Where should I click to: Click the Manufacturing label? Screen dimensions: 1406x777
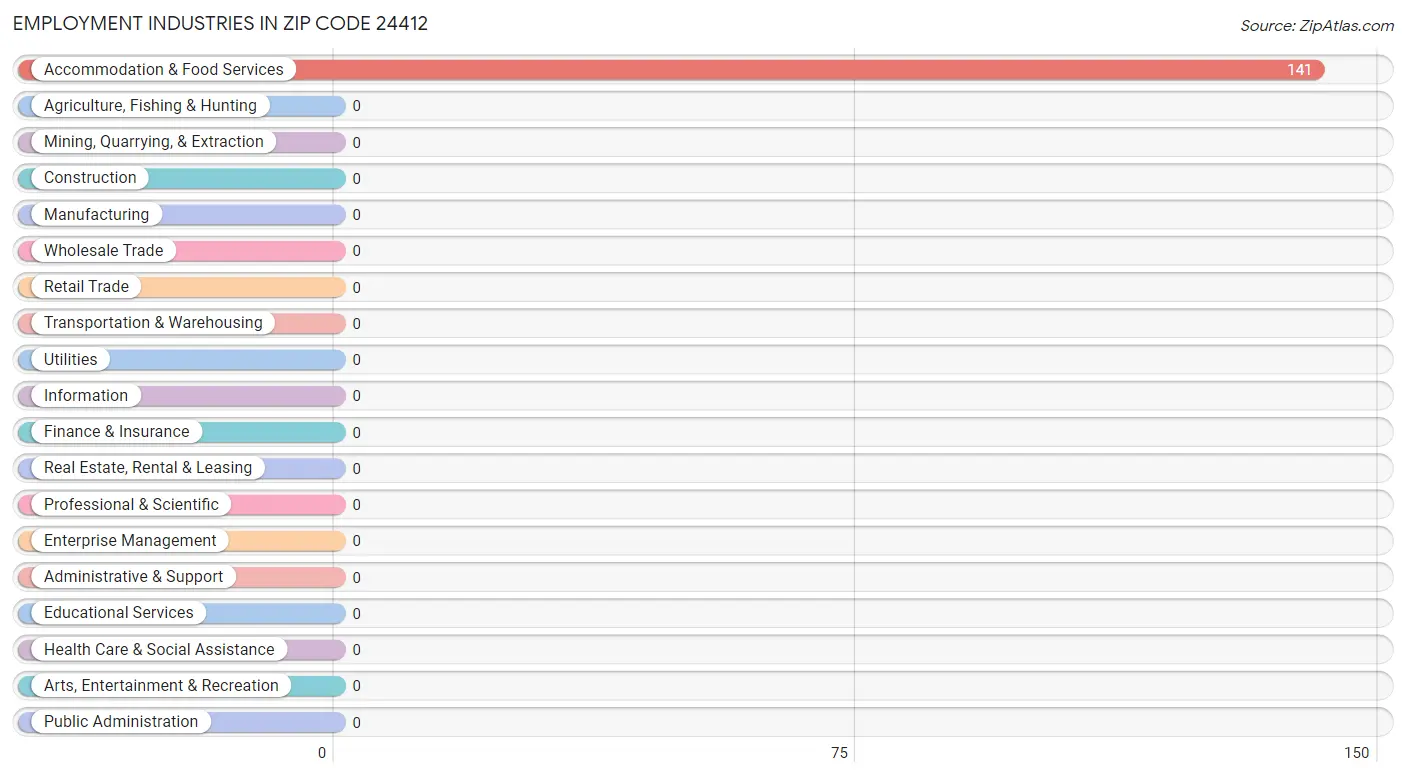[x=96, y=215]
